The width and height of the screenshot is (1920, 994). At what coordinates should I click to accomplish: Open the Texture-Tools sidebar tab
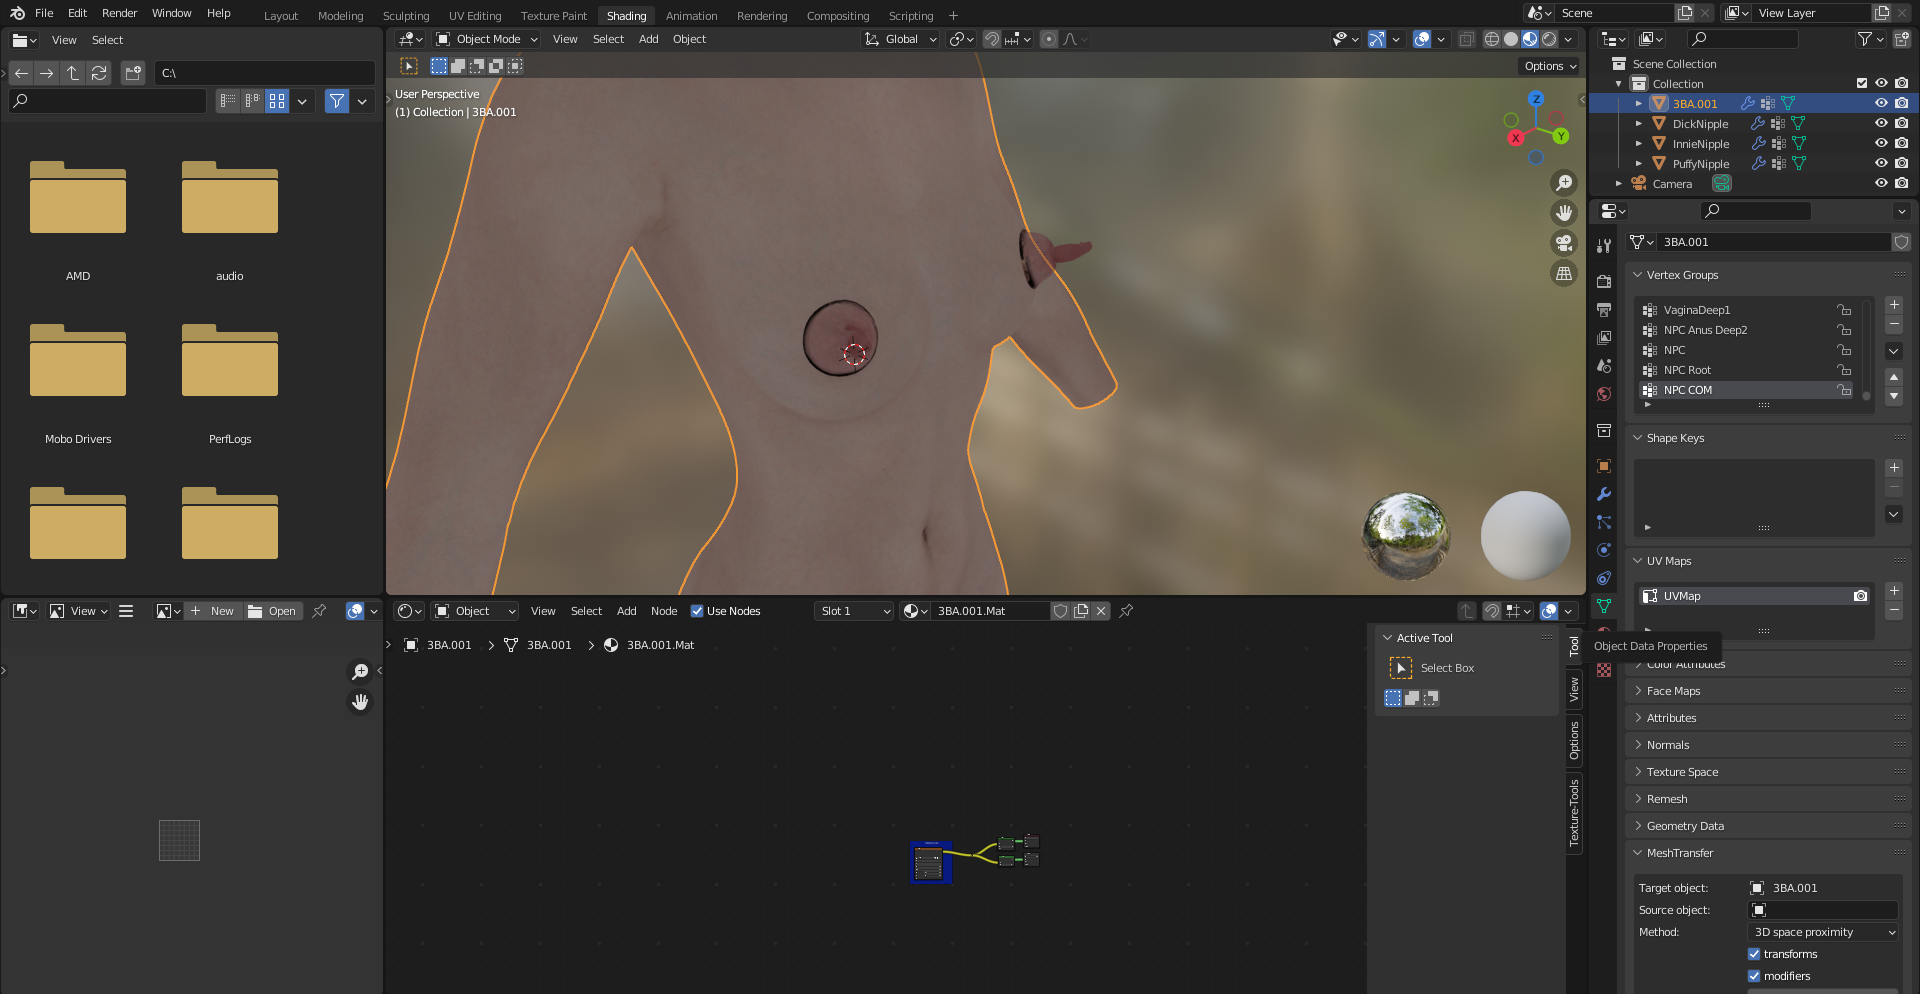click(x=1574, y=813)
